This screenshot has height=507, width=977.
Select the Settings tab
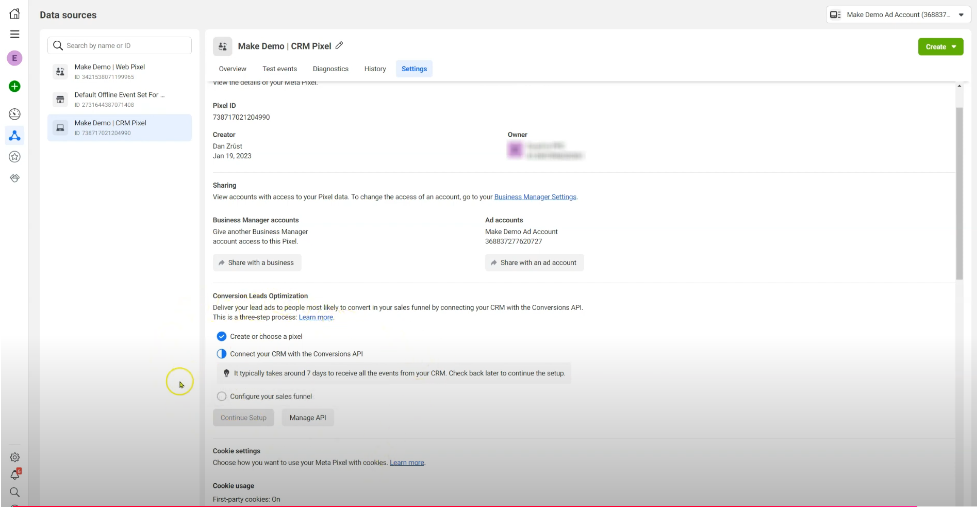tap(414, 69)
